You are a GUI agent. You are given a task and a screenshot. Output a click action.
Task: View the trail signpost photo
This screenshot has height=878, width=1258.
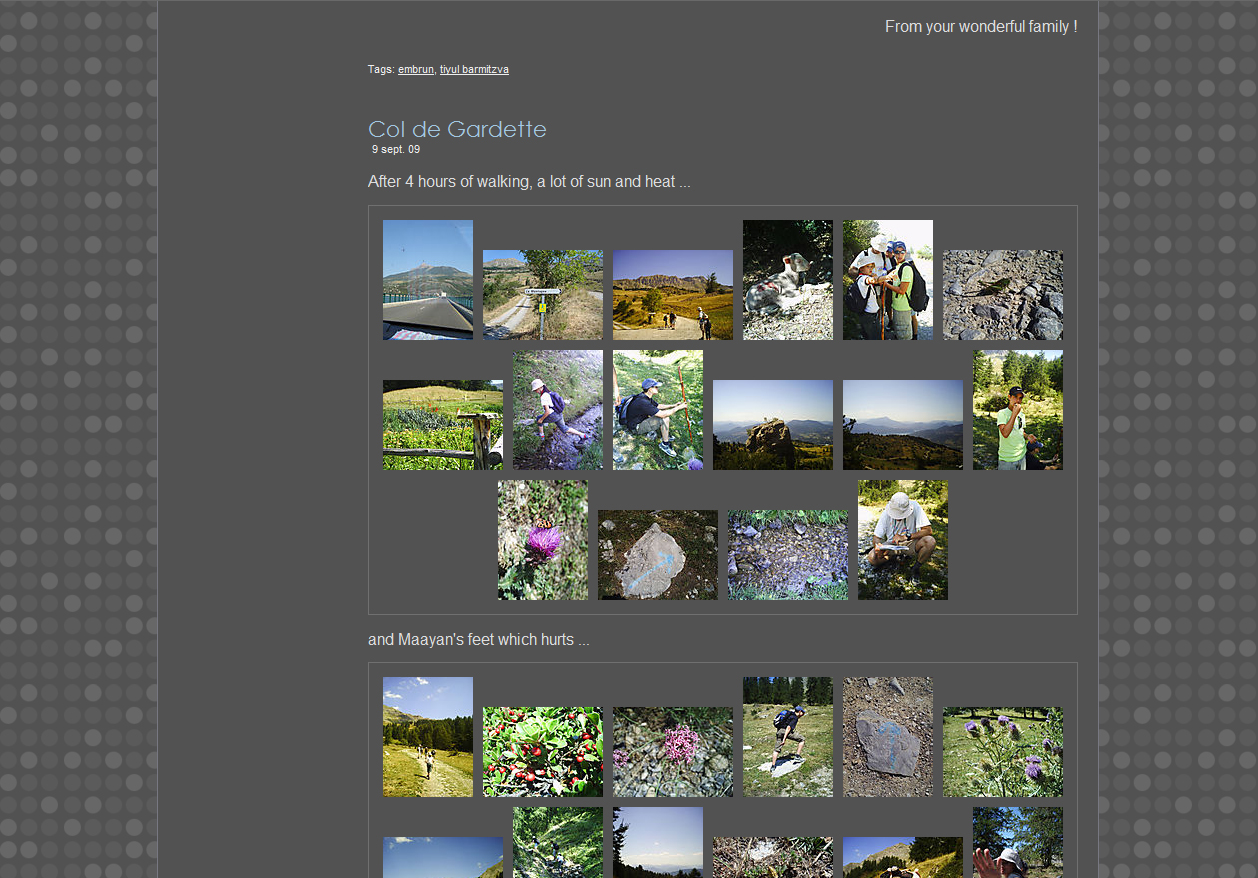543,294
